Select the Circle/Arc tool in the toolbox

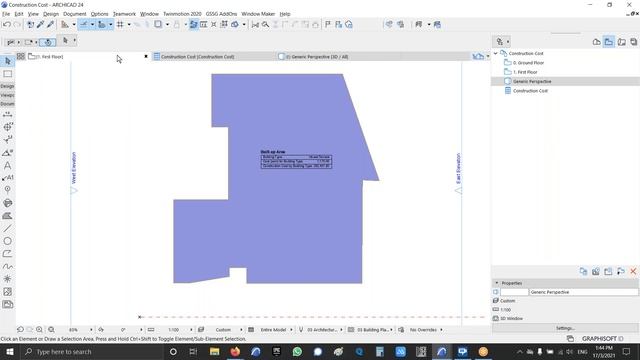7,241
